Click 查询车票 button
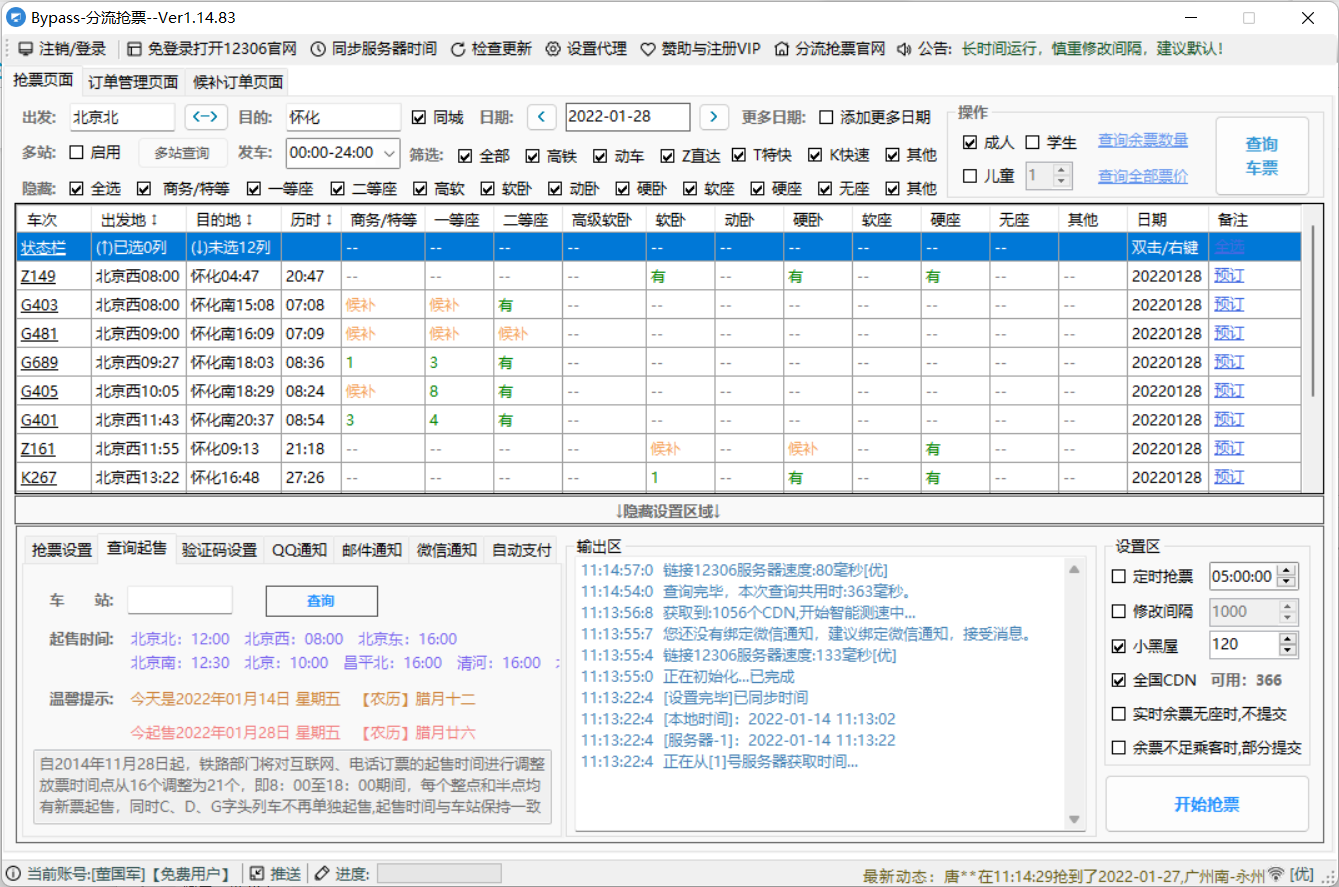Image resolution: width=1339 pixels, height=887 pixels. pos(1262,156)
